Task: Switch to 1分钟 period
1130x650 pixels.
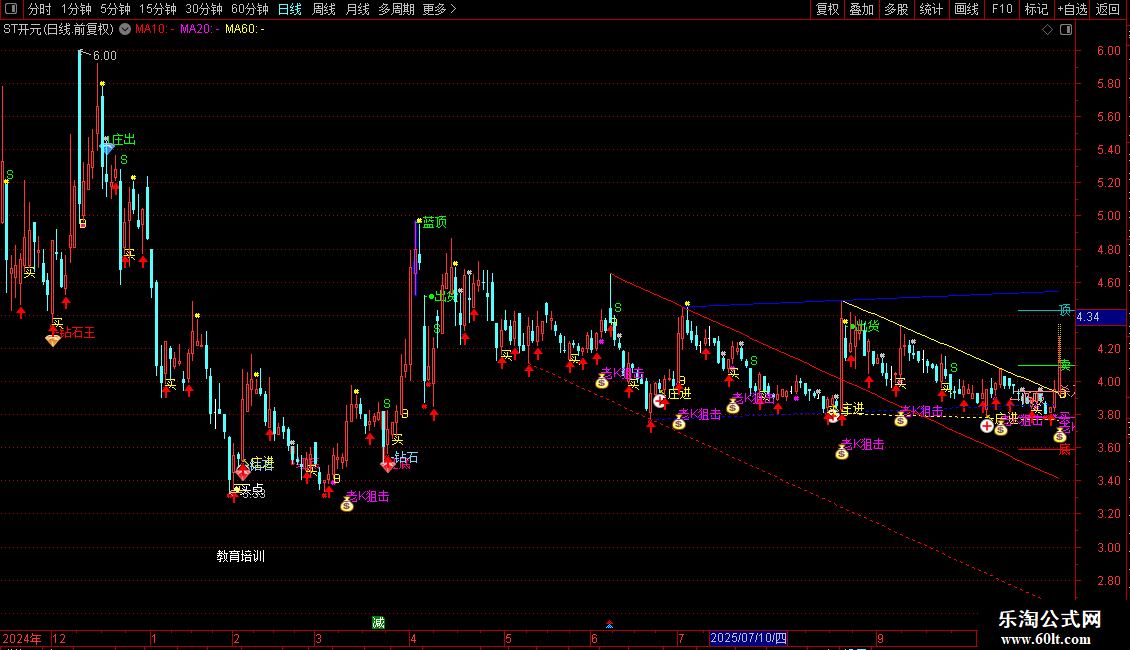Action: 76,9
